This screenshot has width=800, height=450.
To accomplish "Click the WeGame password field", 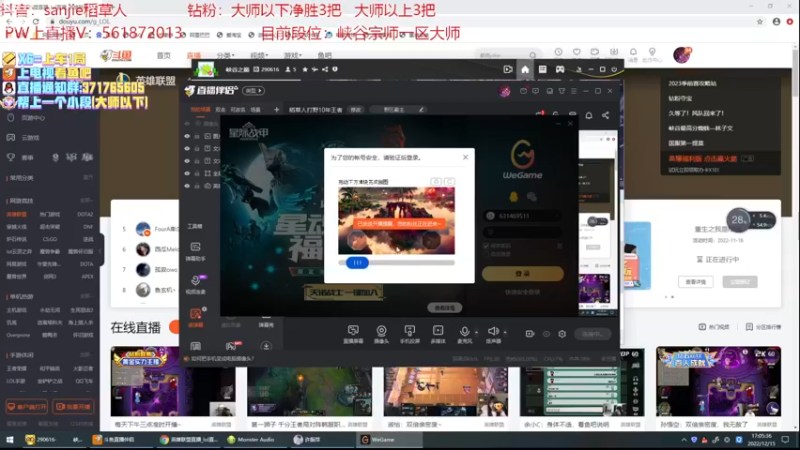I will click(x=522, y=232).
